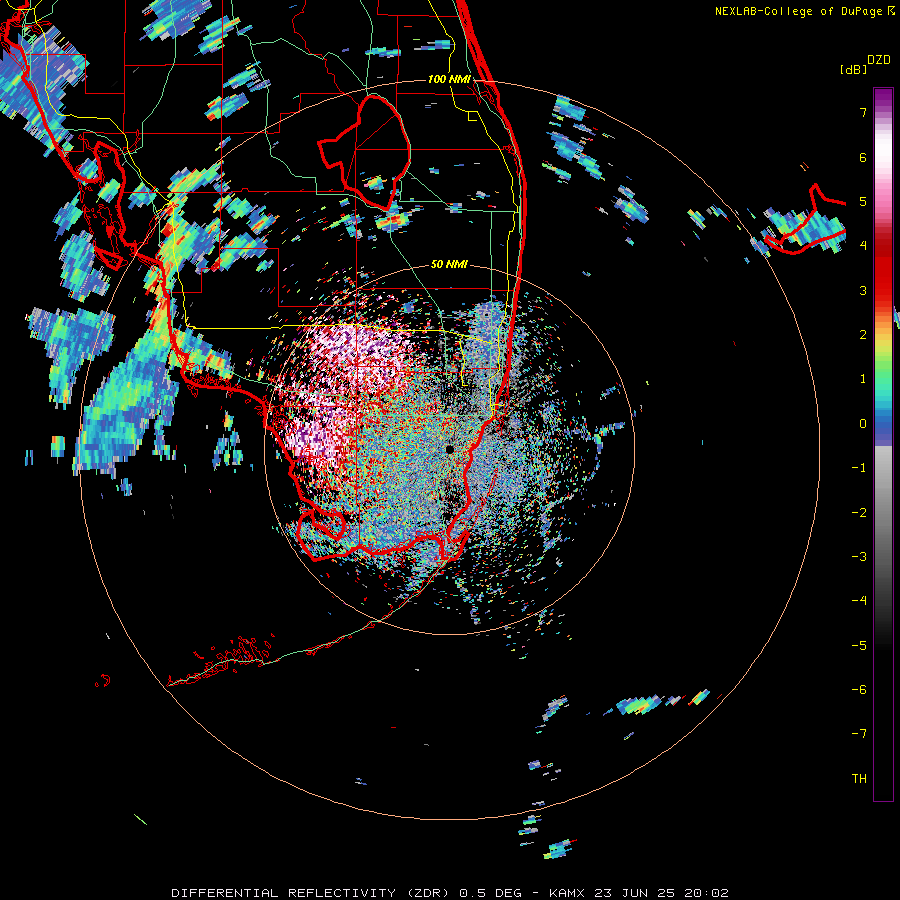Click the 7 value on the color scale
This screenshot has height=900, width=900.
(x=863, y=112)
